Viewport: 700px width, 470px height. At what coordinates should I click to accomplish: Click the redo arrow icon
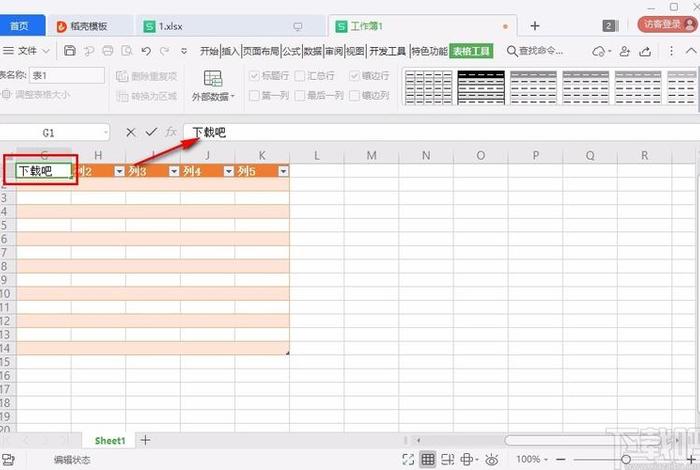[x=165, y=51]
